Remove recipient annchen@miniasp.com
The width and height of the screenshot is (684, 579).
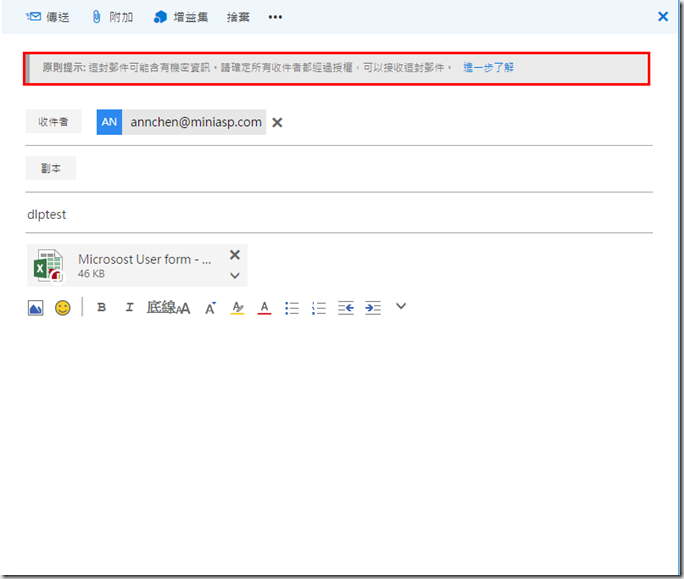(278, 122)
